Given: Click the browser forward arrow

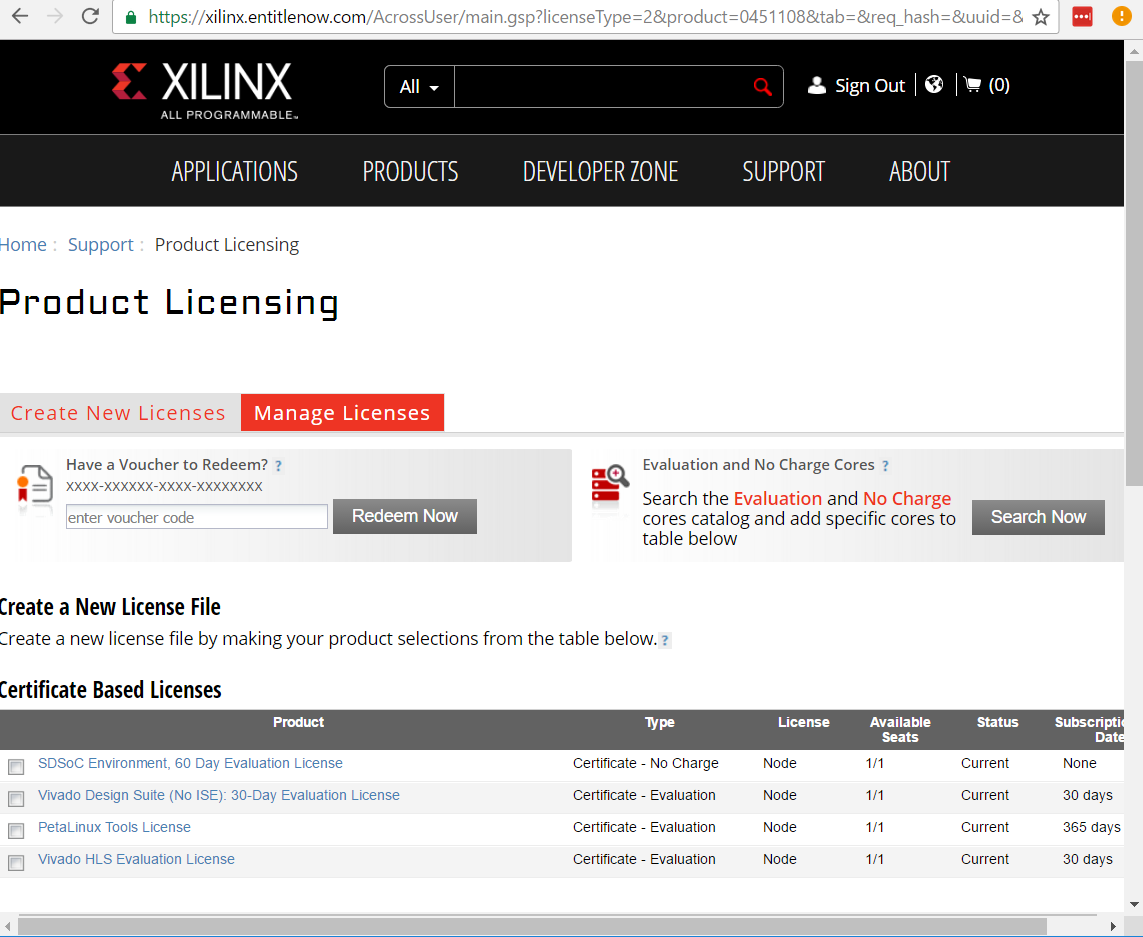Looking at the screenshot, I should pyautogui.click(x=55, y=17).
